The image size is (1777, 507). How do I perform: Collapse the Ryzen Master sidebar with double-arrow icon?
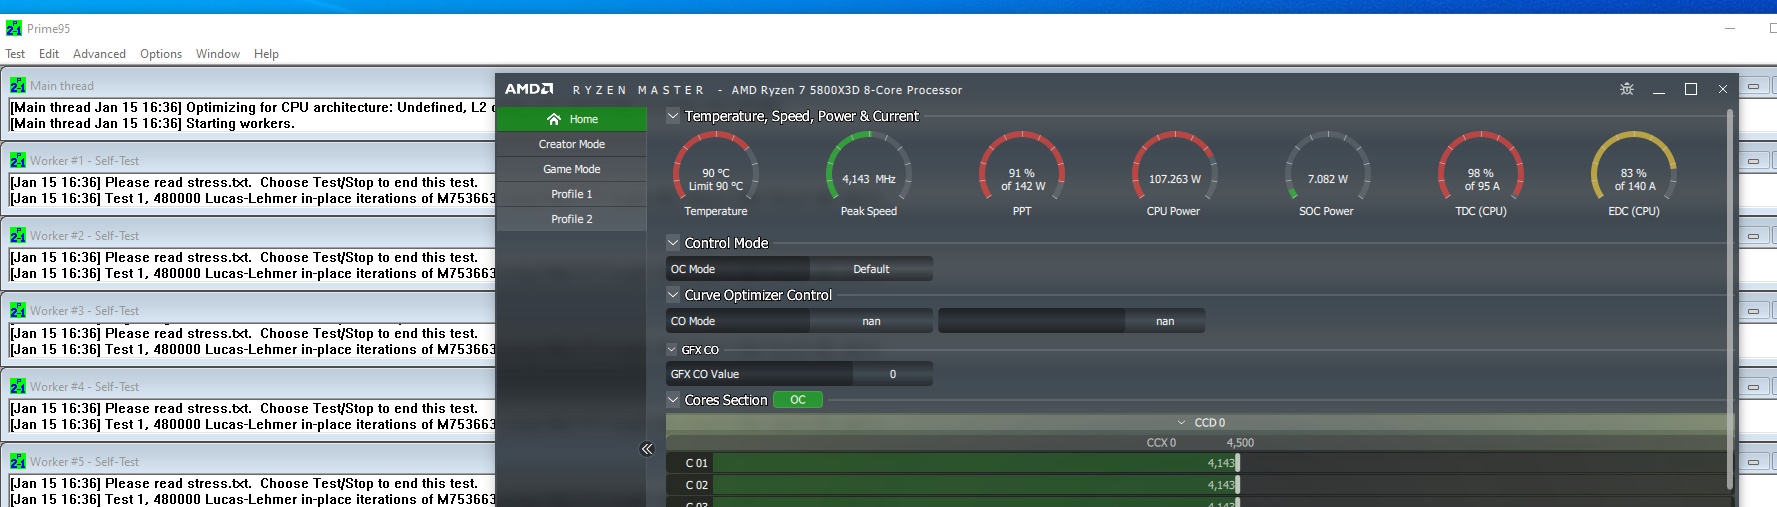(647, 449)
